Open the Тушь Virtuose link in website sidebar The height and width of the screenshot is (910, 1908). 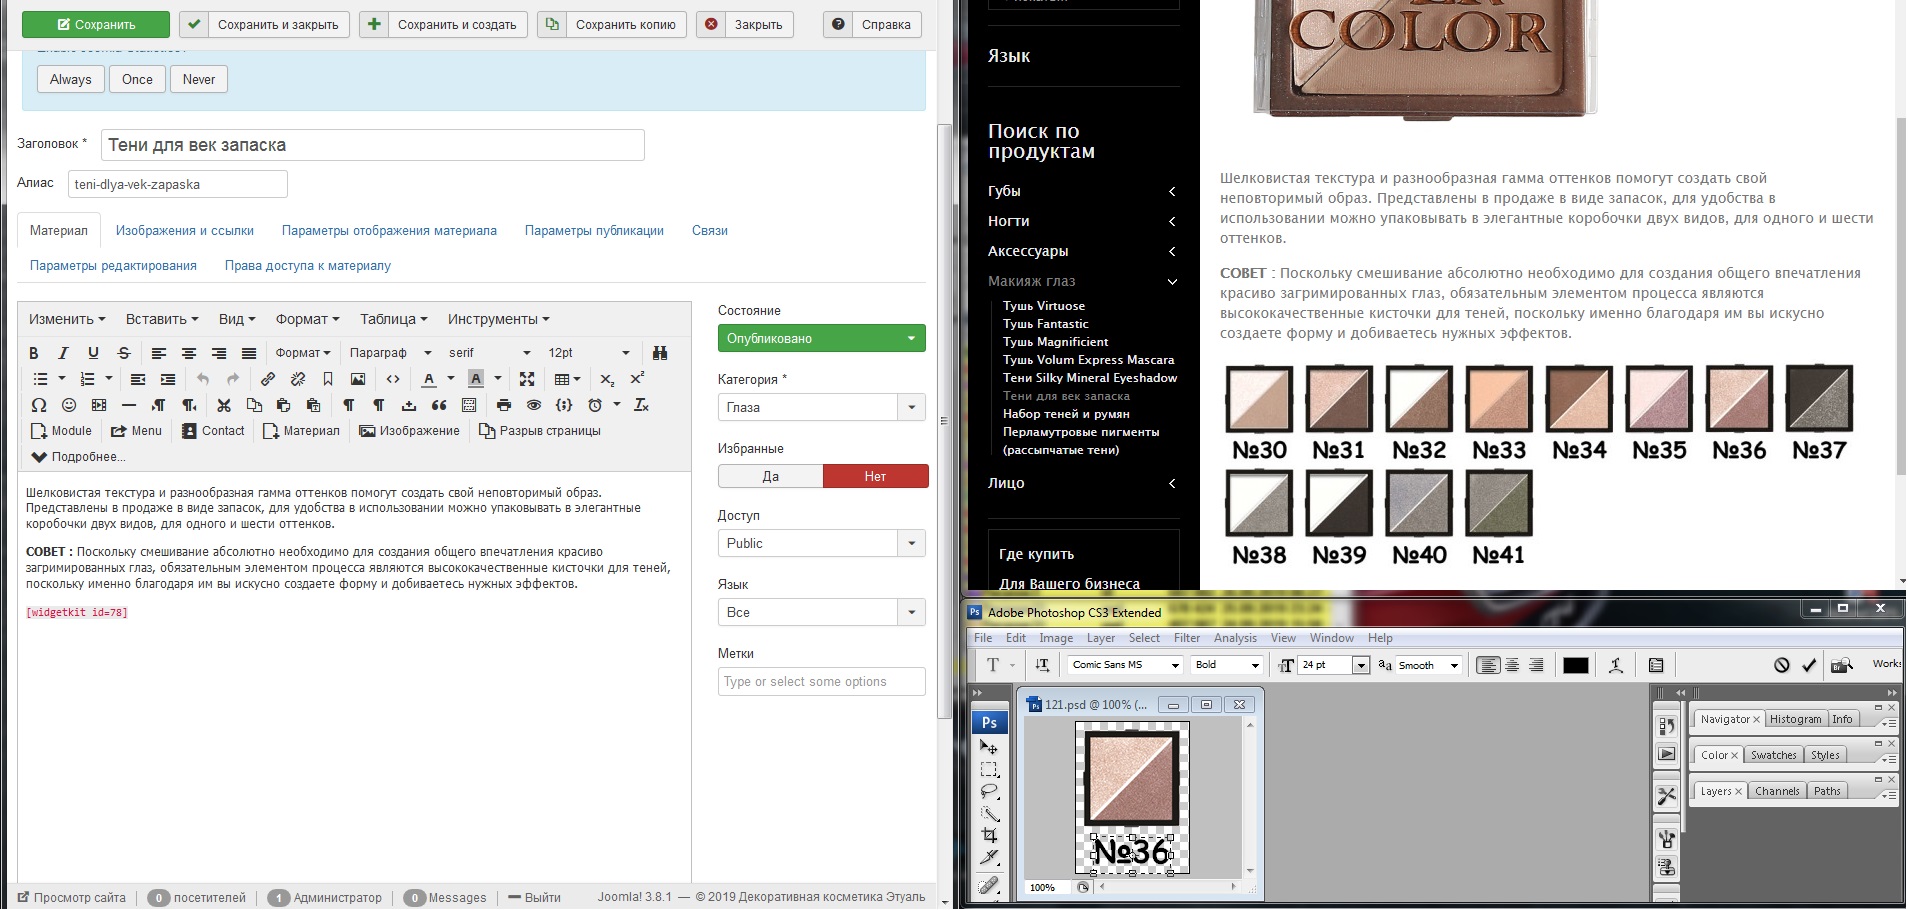click(1044, 306)
